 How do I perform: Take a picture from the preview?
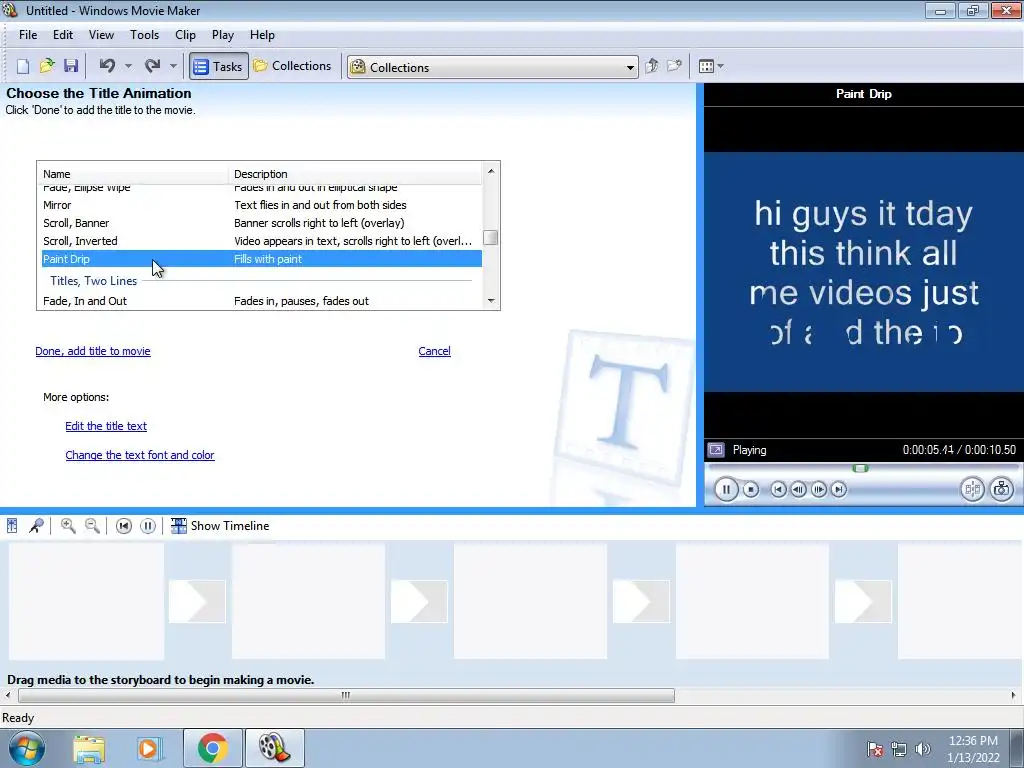click(x=1002, y=489)
